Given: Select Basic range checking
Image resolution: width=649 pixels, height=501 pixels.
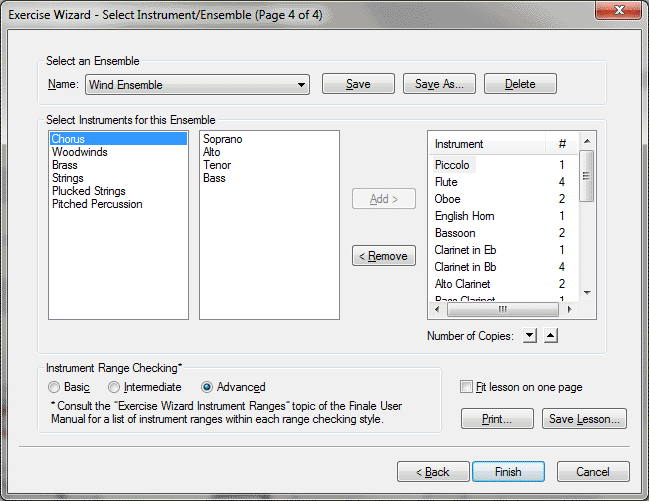Looking at the screenshot, I should pyautogui.click(x=69, y=387).
